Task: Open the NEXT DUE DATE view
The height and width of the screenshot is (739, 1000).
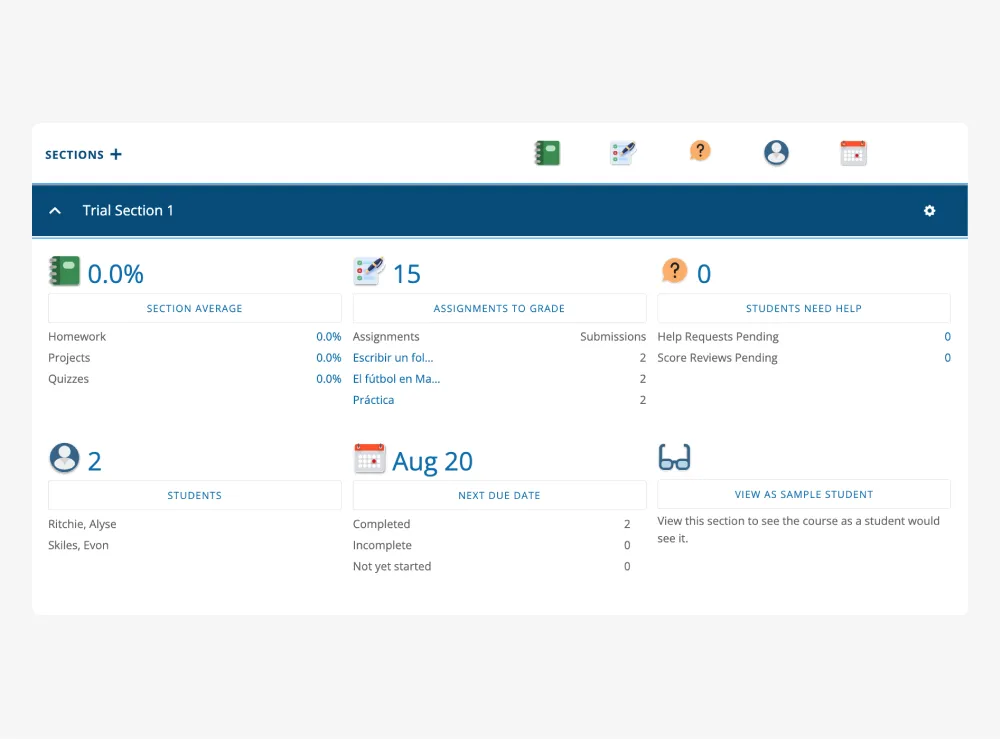Action: 499,495
